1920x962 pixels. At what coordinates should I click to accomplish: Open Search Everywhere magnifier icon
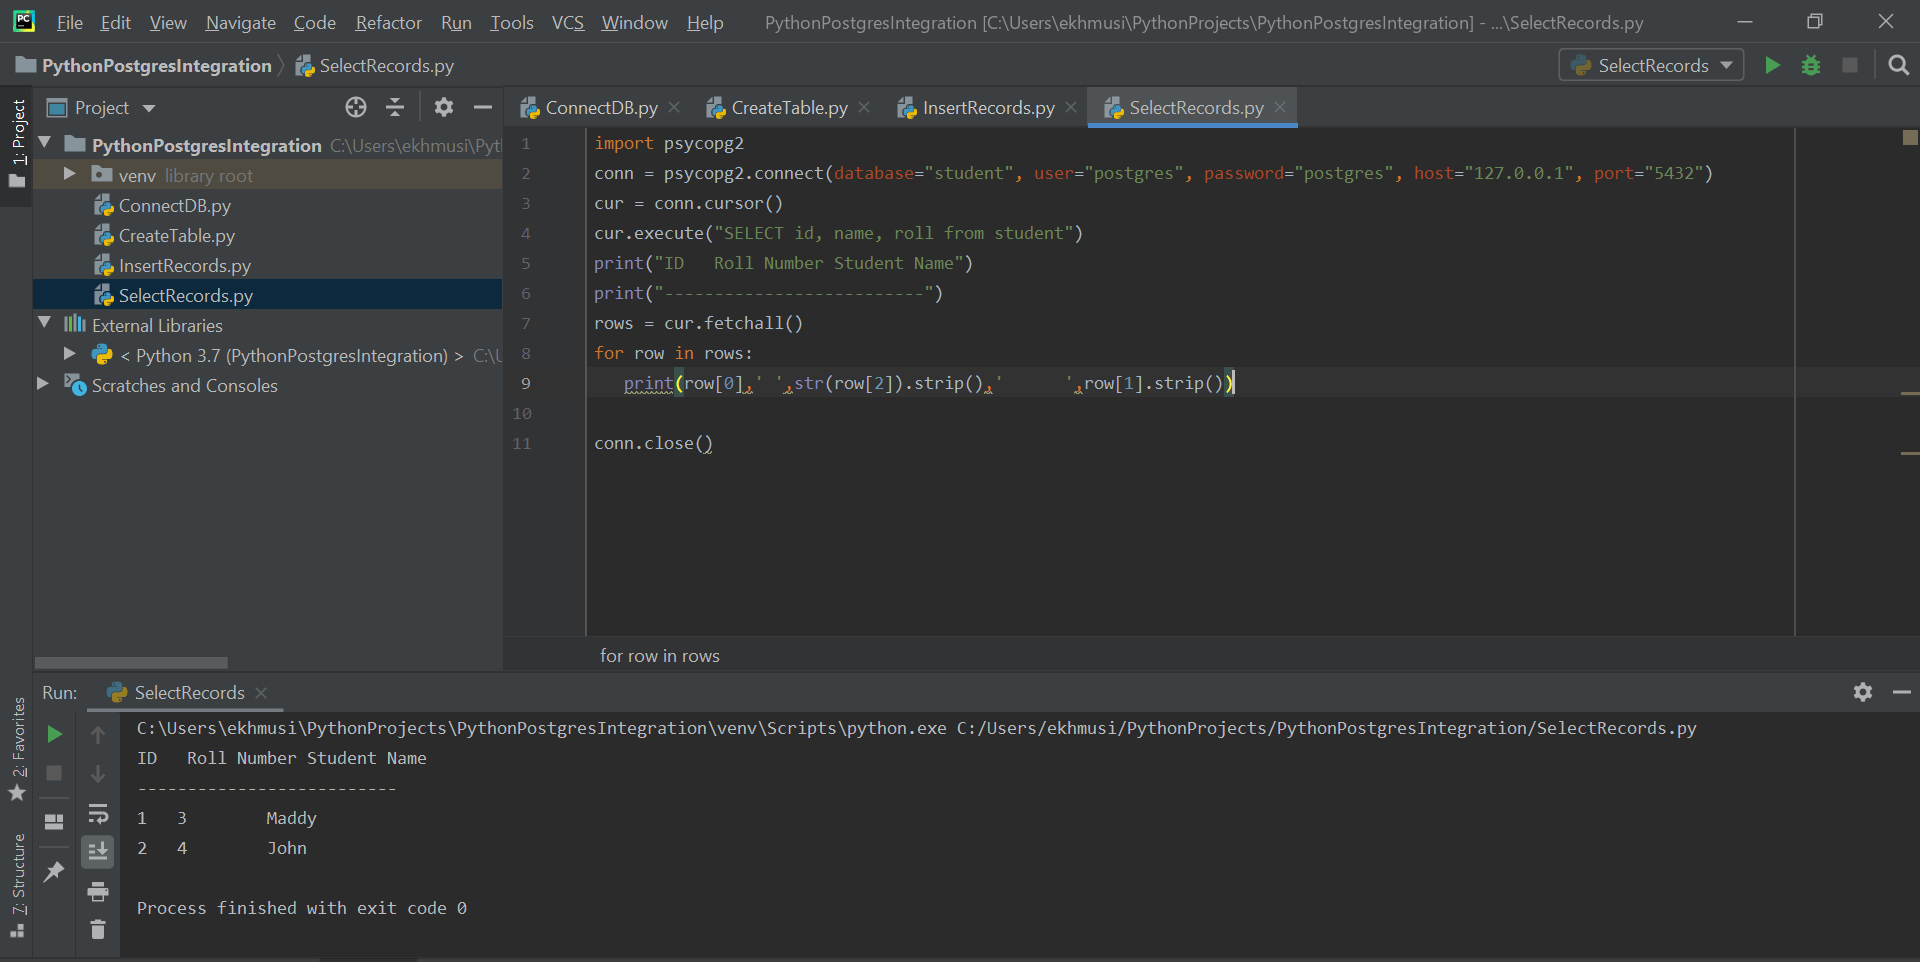click(x=1898, y=65)
